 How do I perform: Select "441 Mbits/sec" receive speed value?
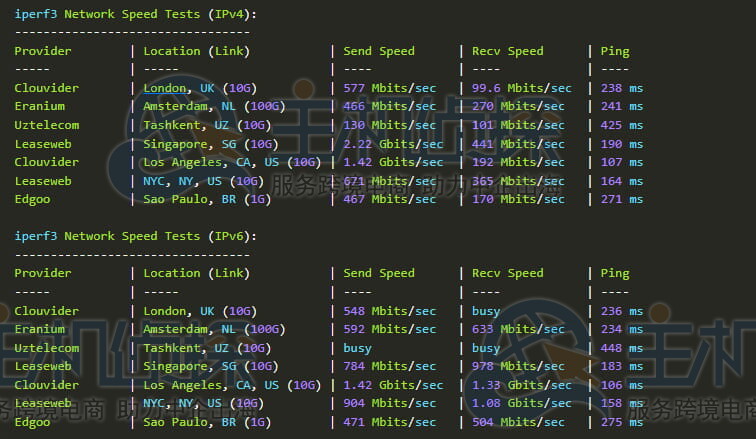coord(518,144)
